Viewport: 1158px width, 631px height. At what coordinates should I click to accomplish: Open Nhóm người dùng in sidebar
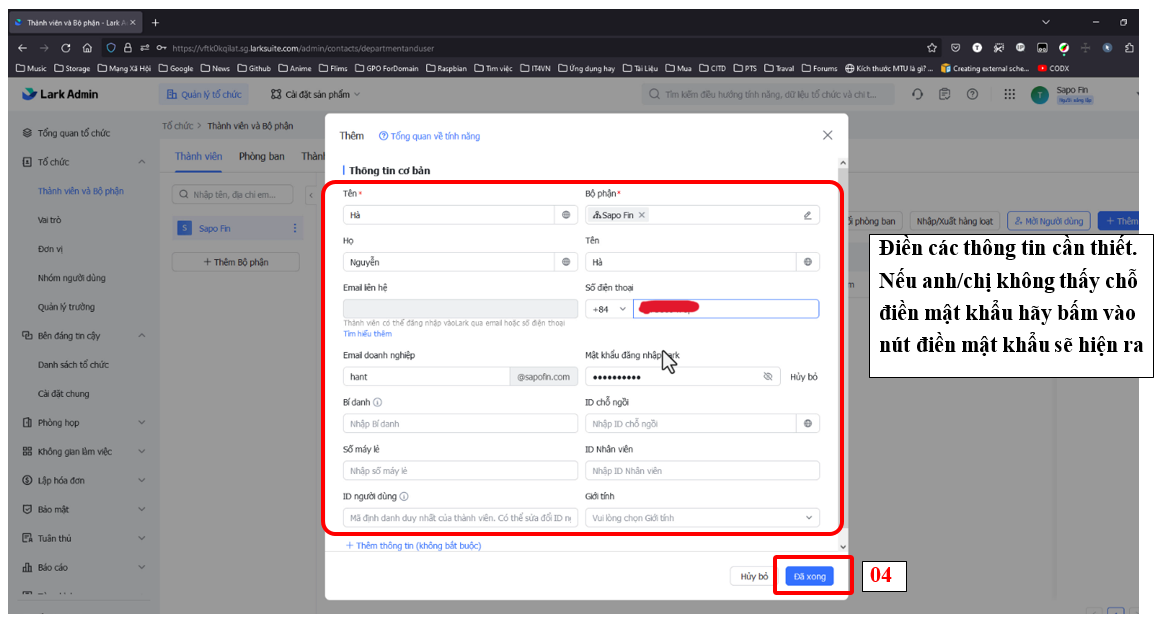[72, 279]
